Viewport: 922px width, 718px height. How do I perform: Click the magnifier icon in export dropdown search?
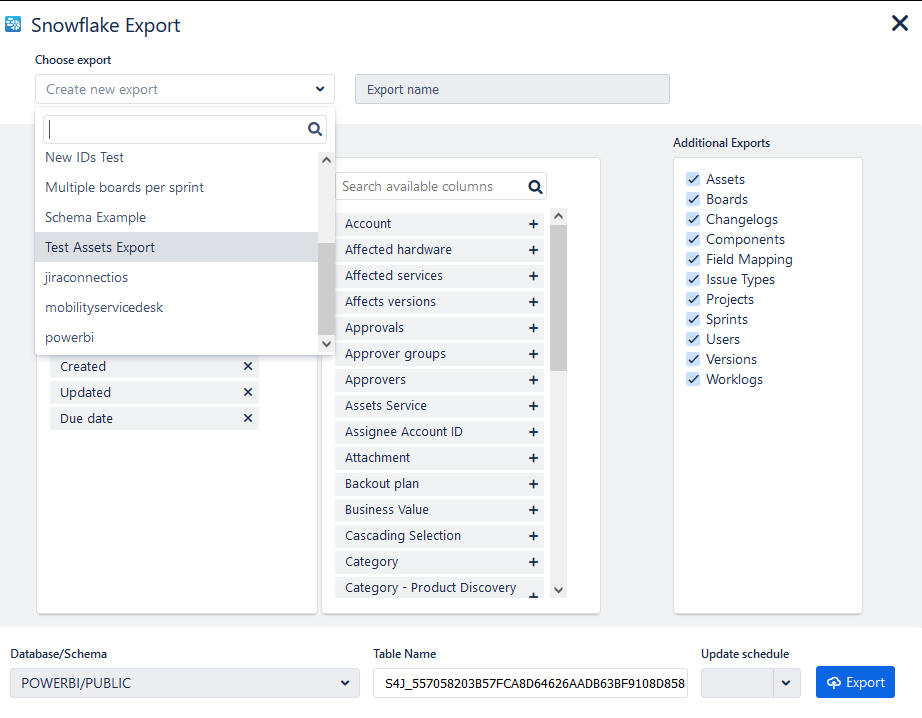click(x=315, y=129)
